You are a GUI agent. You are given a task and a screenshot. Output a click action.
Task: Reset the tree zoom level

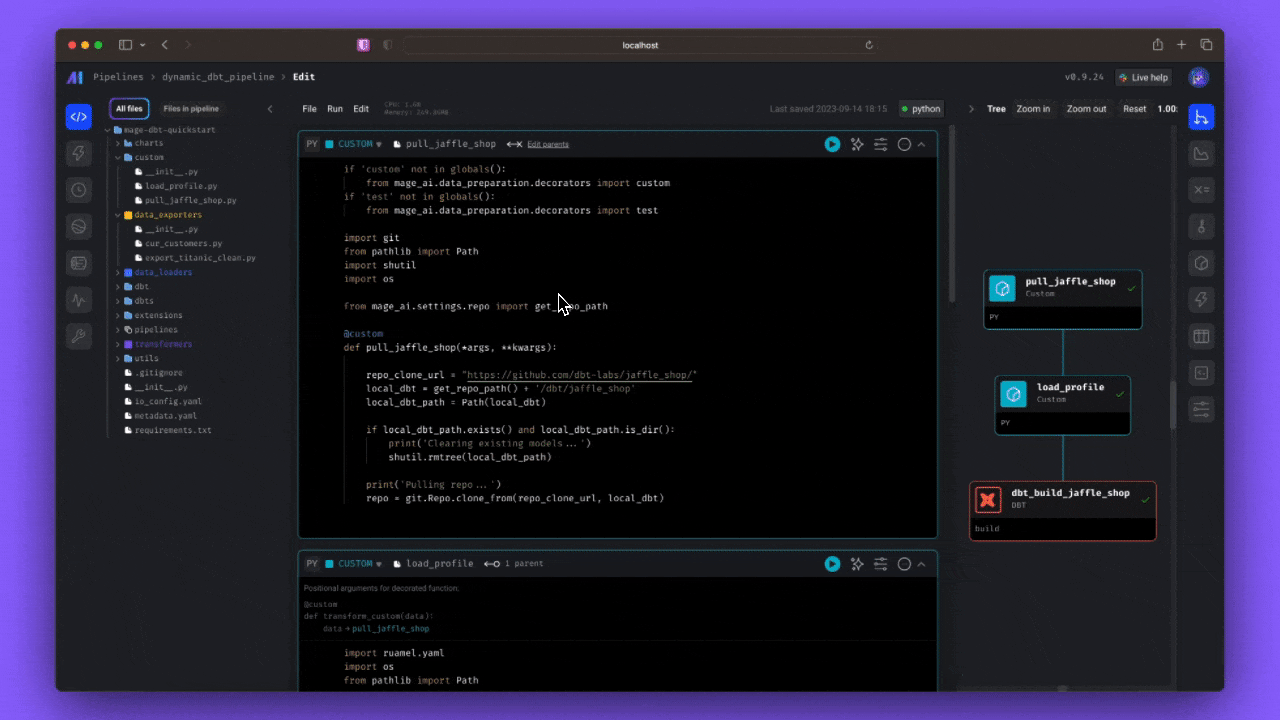click(x=1134, y=109)
